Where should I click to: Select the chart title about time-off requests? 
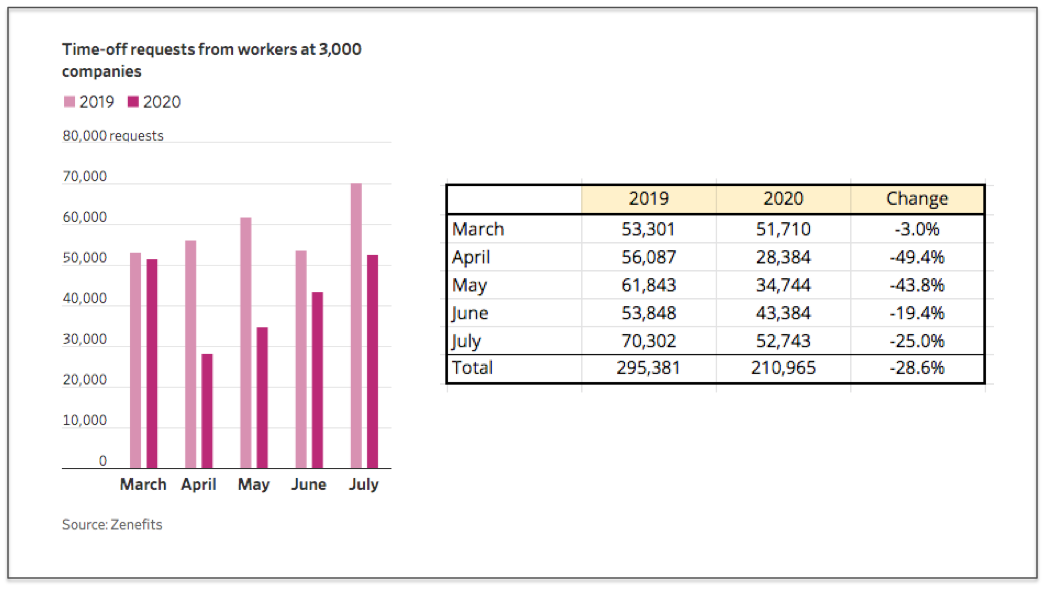(x=211, y=60)
